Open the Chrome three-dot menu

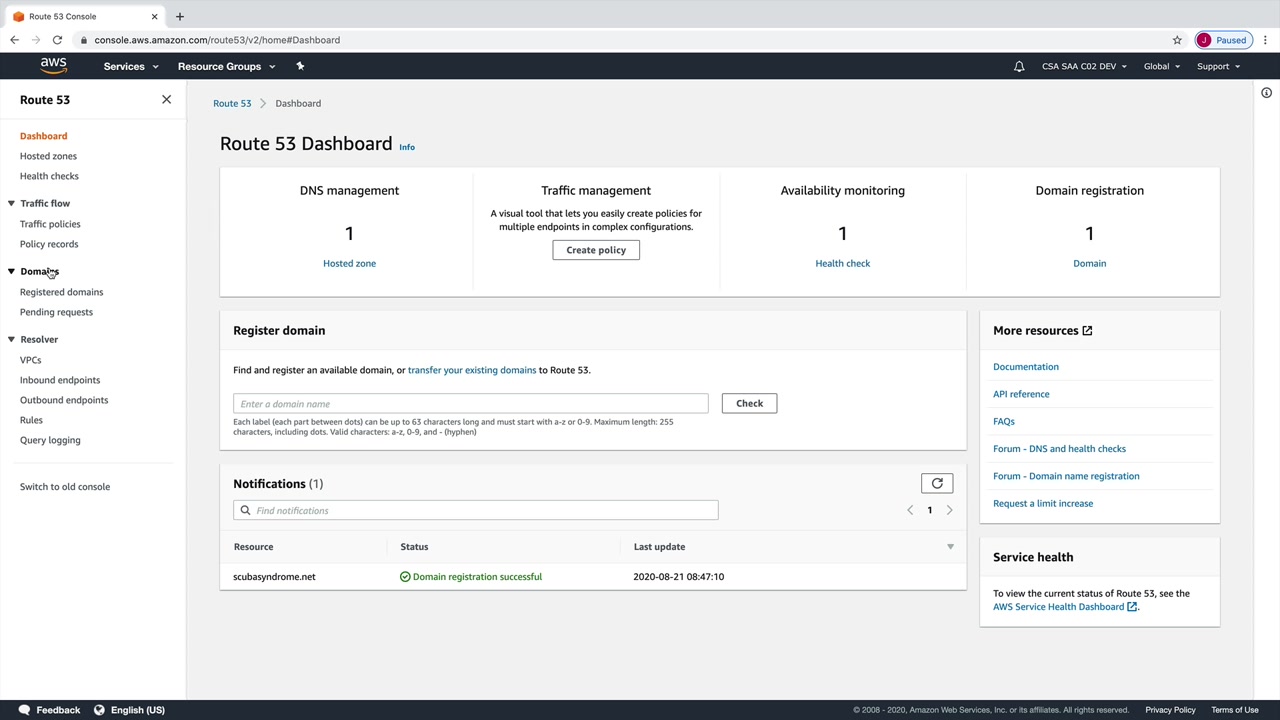[x=1265, y=40]
